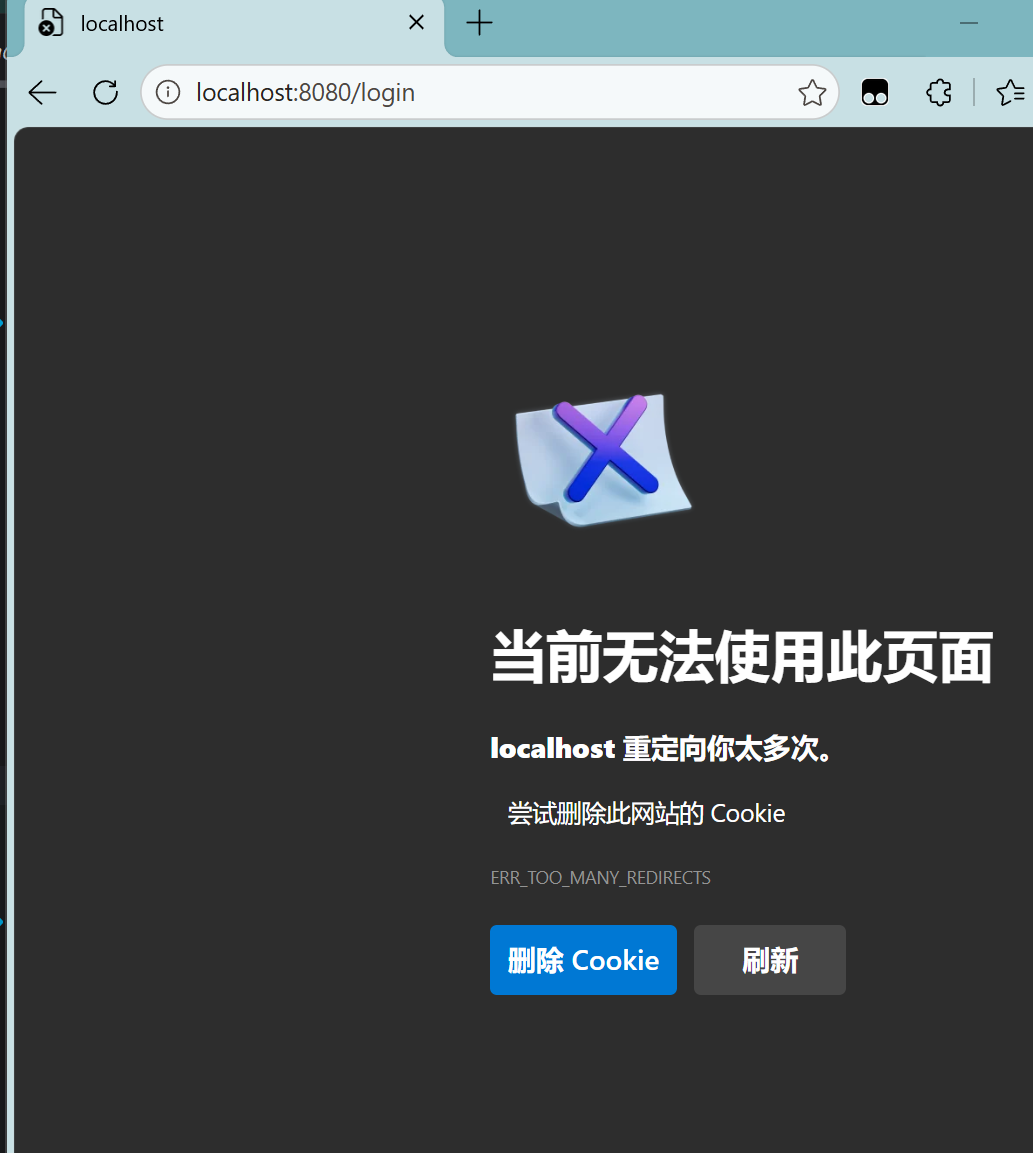Add this page to favorites star
This screenshot has height=1153, width=1033.
point(812,93)
